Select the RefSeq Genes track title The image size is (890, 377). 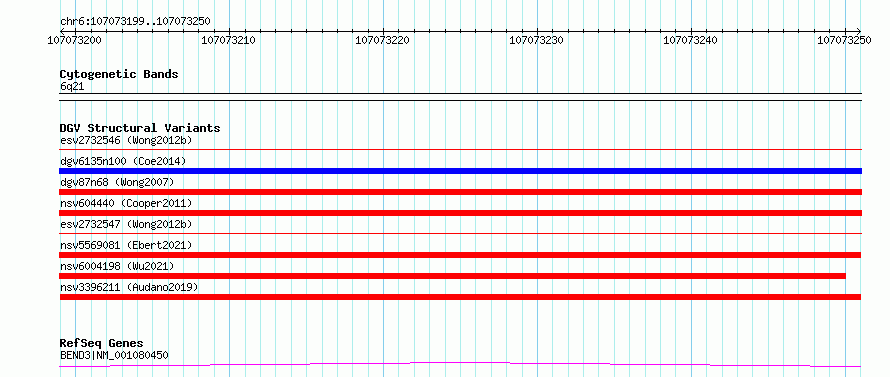101,344
